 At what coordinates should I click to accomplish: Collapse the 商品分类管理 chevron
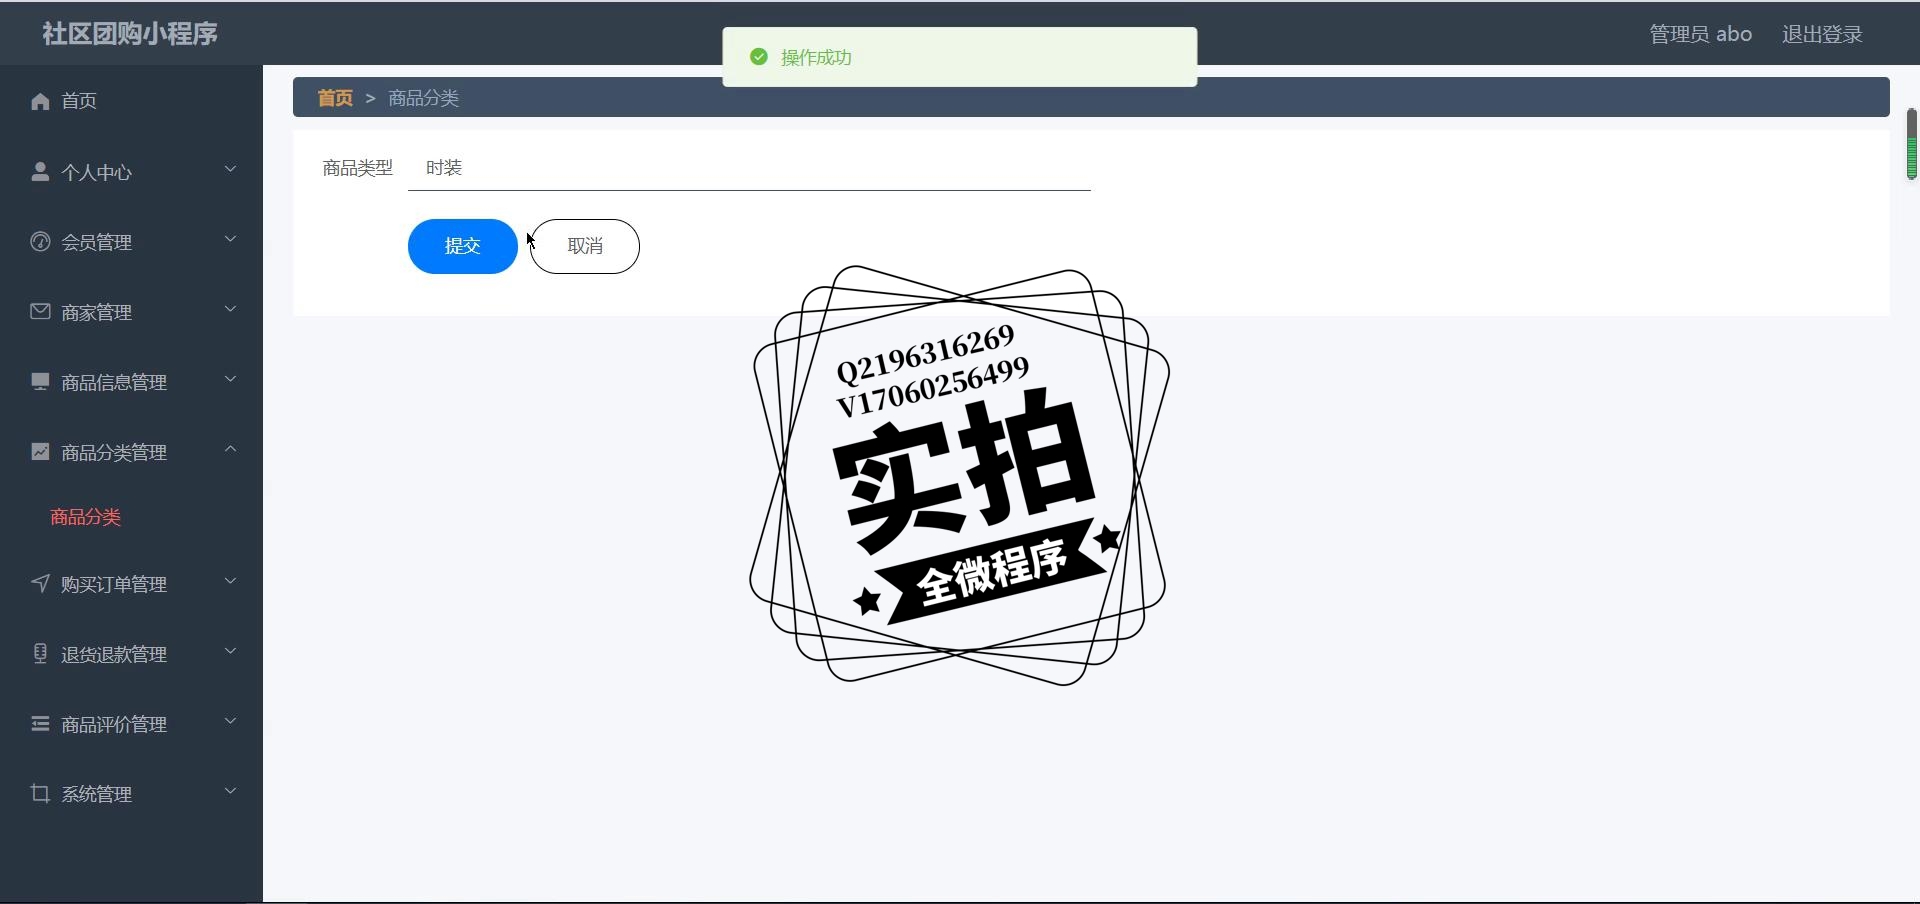tap(231, 449)
